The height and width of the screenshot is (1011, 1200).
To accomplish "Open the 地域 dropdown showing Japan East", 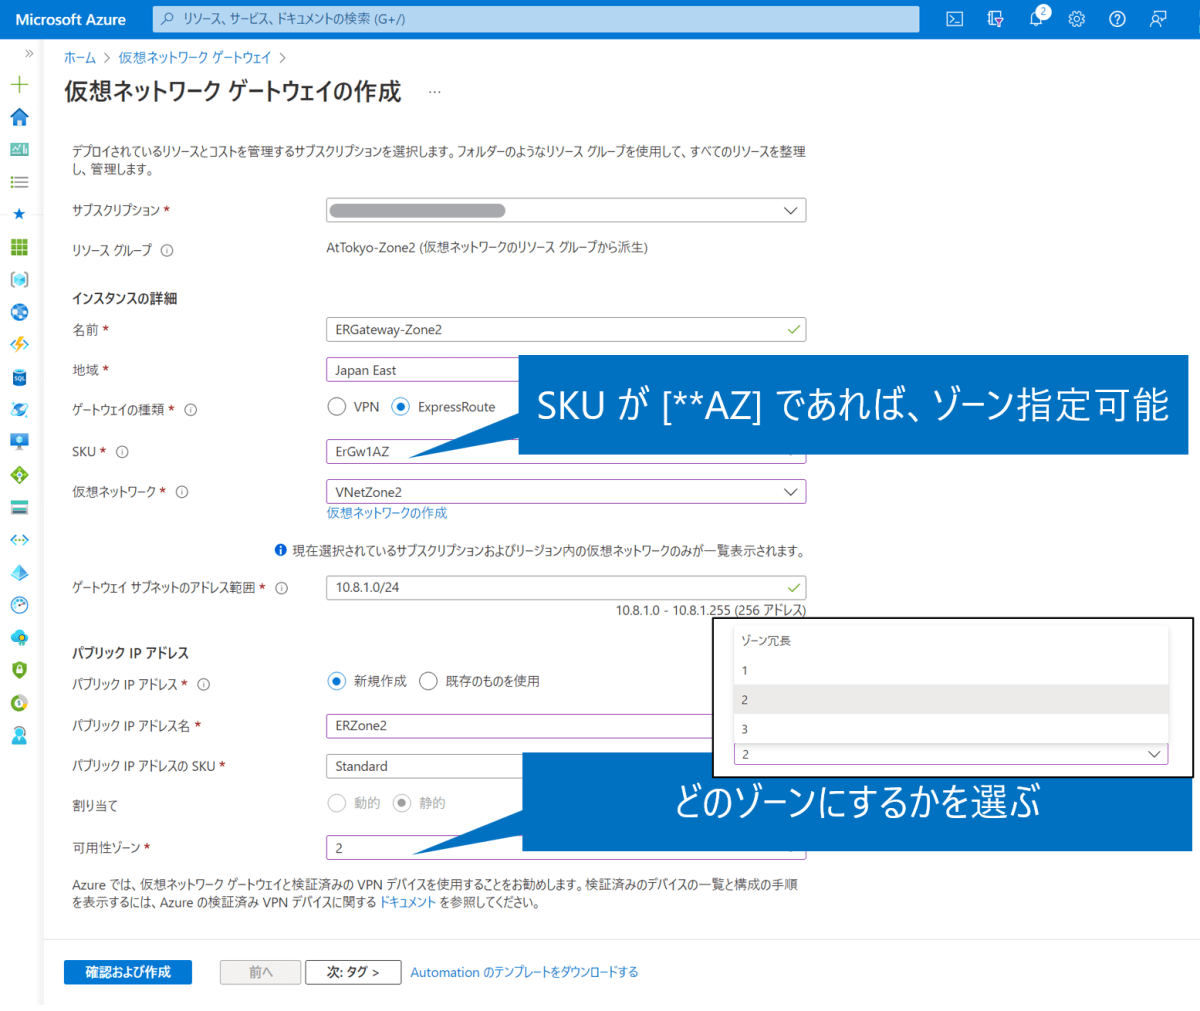I will (x=423, y=370).
